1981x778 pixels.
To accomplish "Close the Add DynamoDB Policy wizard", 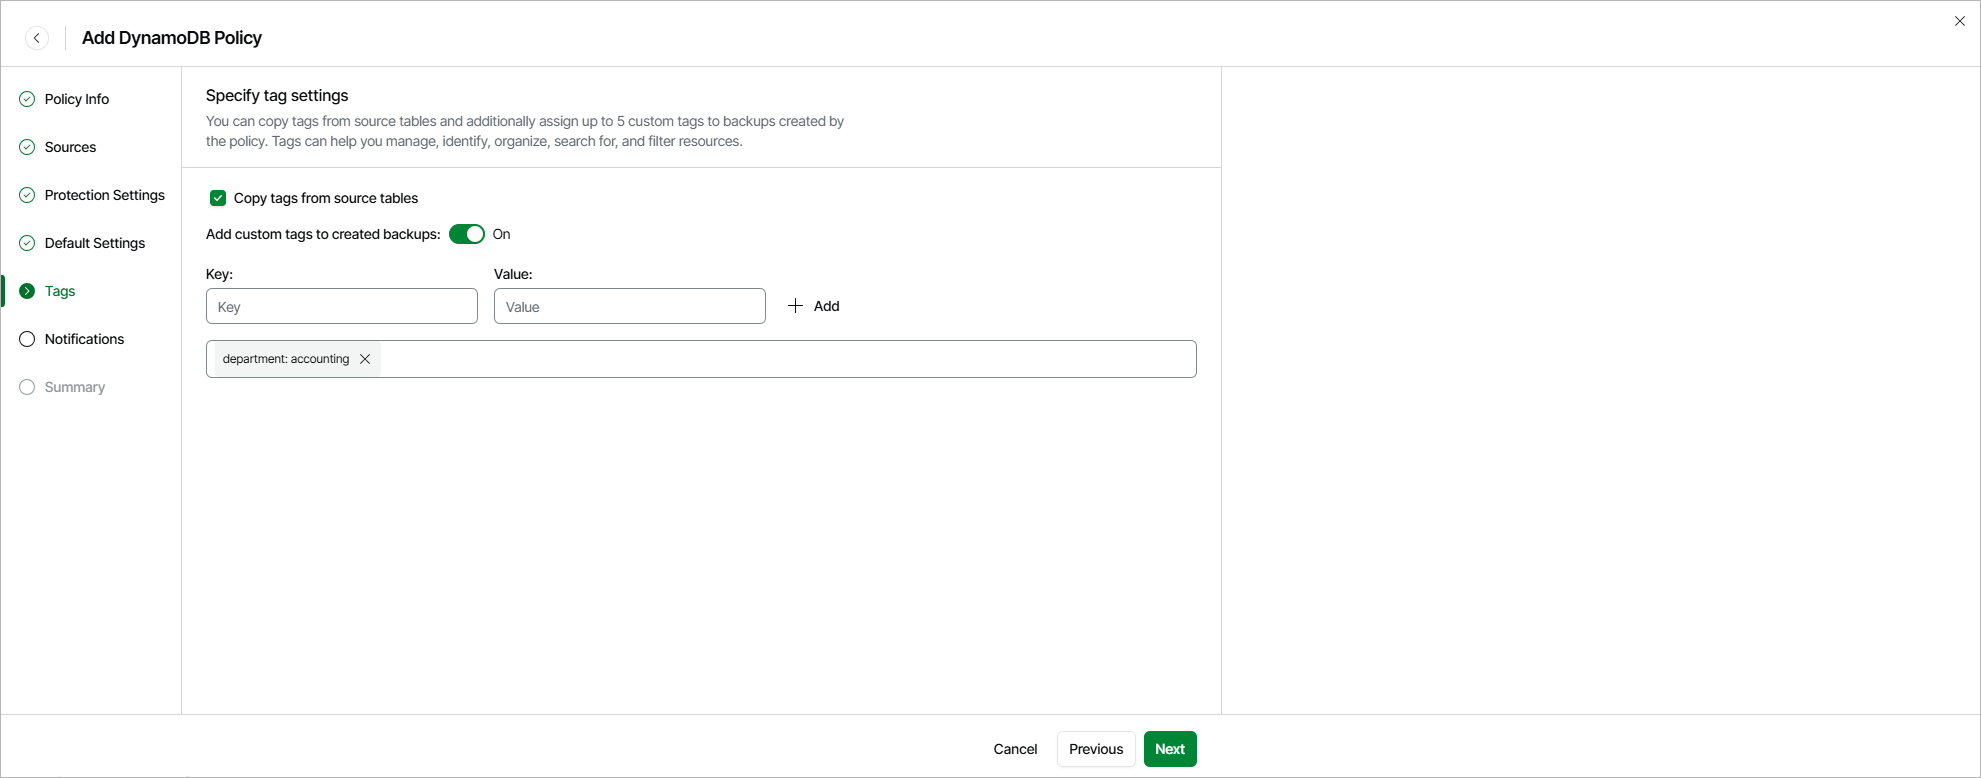I will [x=1960, y=21].
